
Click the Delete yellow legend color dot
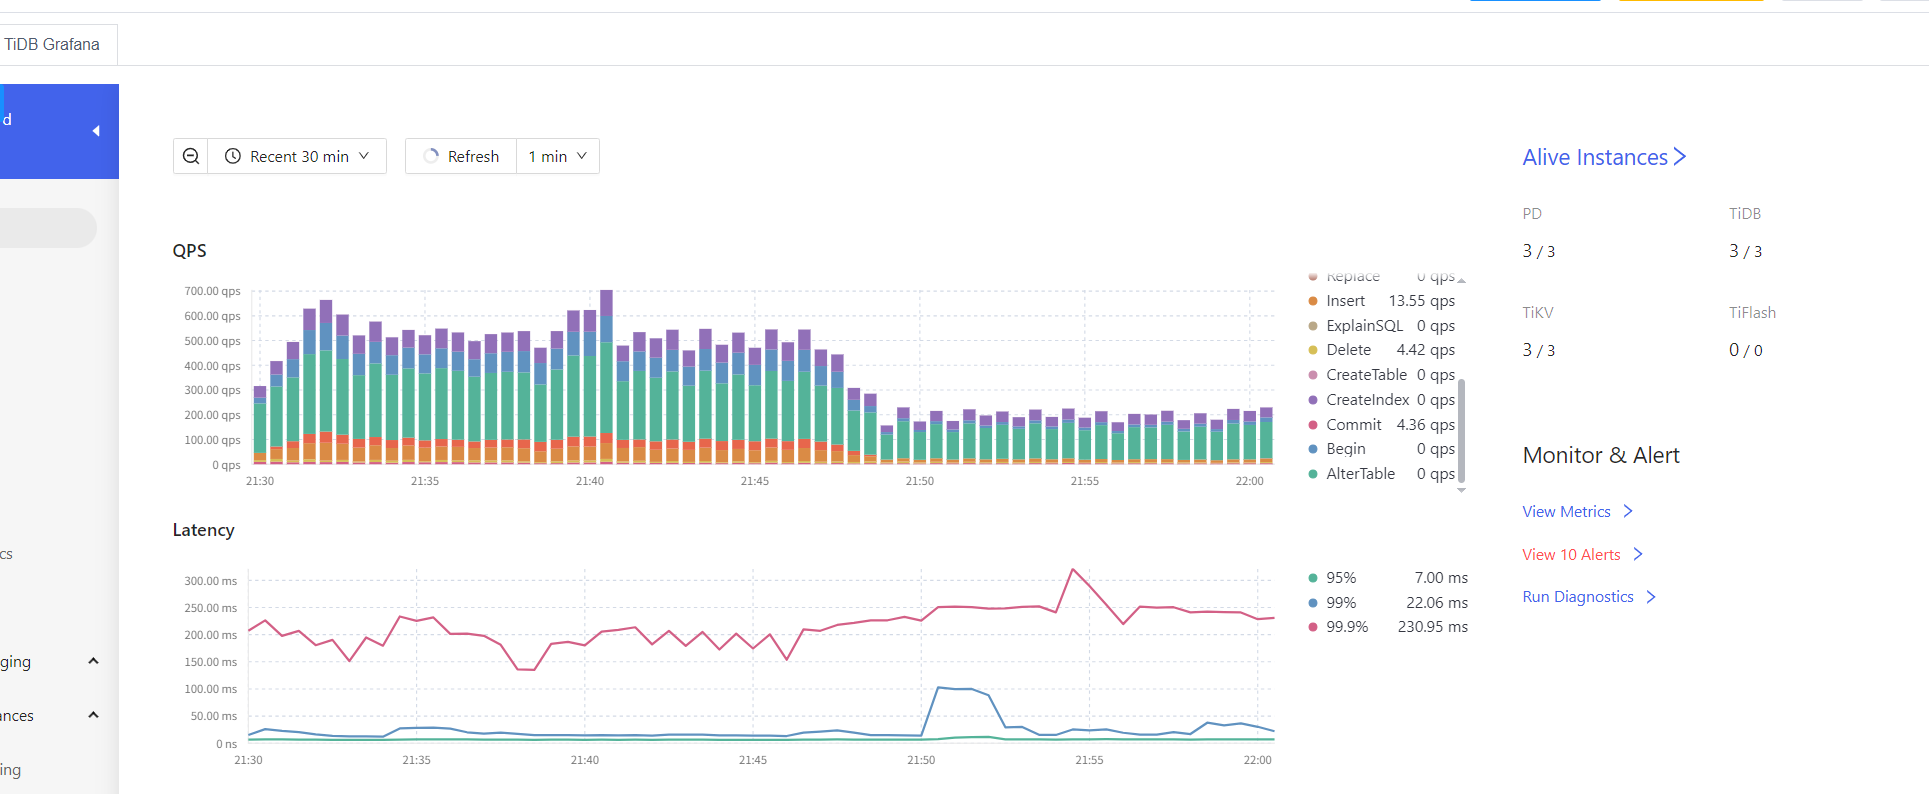tap(1313, 350)
